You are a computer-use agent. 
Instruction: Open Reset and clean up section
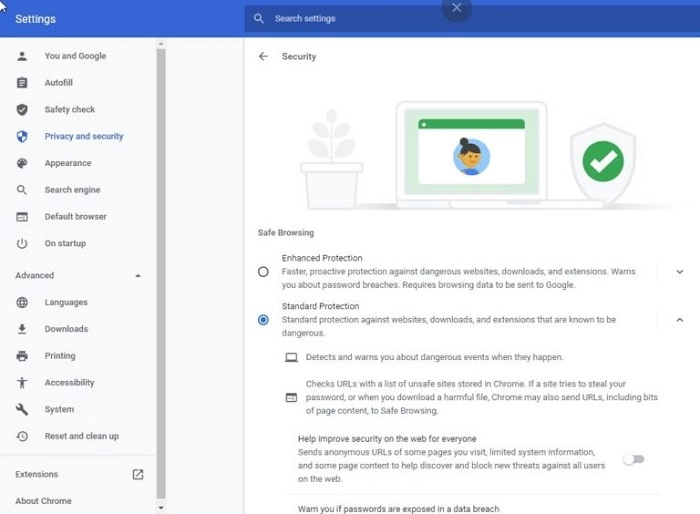(x=81, y=437)
